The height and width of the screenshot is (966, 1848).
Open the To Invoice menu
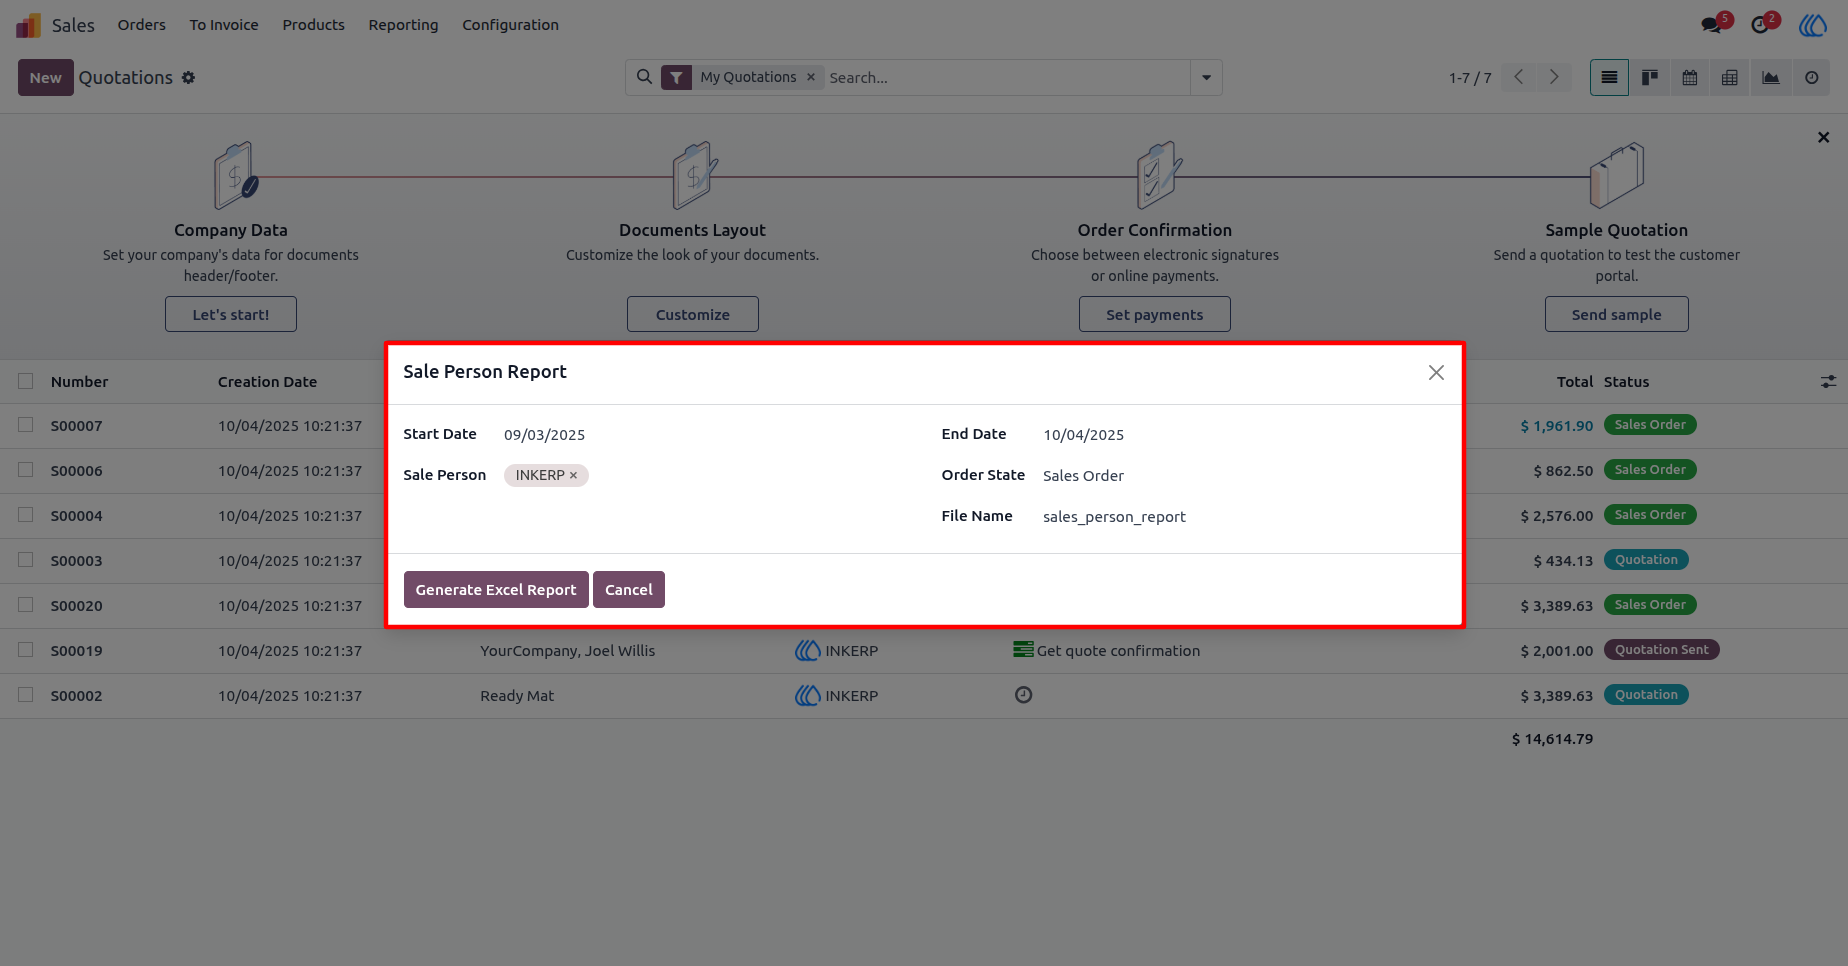click(224, 25)
